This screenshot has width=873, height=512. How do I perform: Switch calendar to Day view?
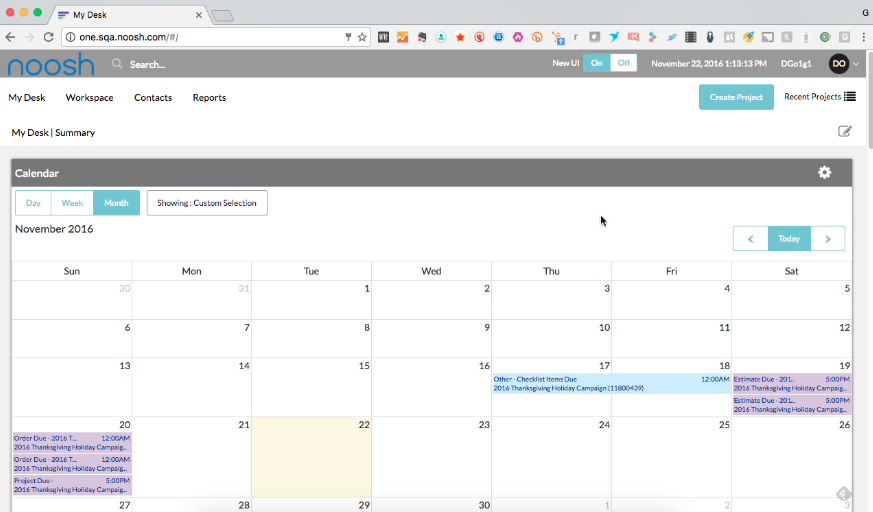[x=33, y=203]
